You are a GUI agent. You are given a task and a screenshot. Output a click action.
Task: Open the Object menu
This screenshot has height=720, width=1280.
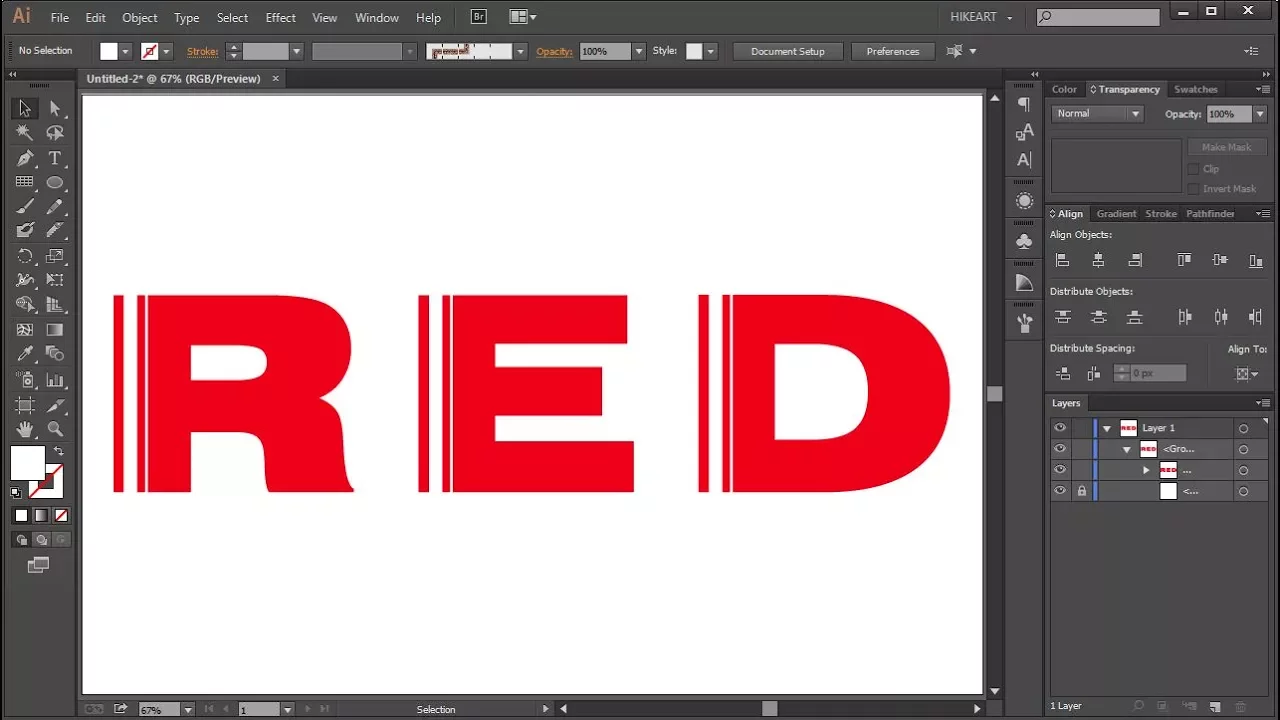coord(140,17)
